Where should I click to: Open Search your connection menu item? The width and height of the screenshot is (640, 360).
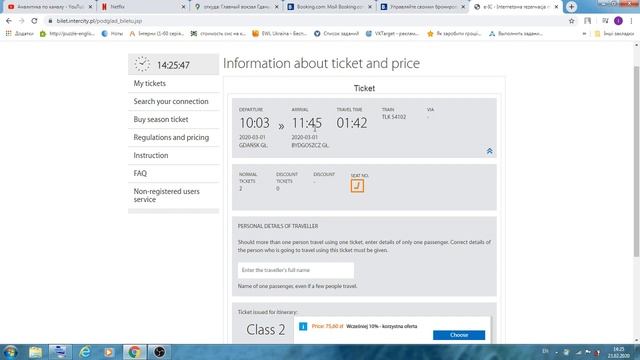click(171, 102)
